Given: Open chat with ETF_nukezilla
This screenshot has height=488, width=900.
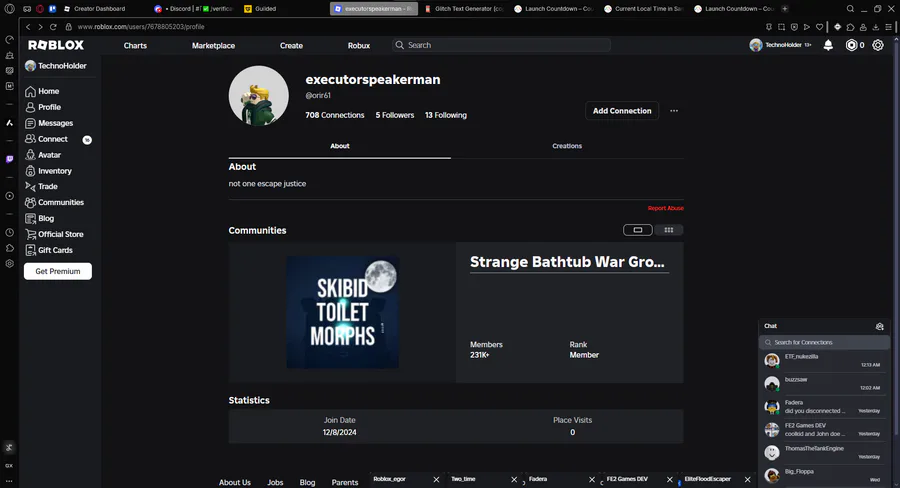Looking at the screenshot, I should 824,361.
